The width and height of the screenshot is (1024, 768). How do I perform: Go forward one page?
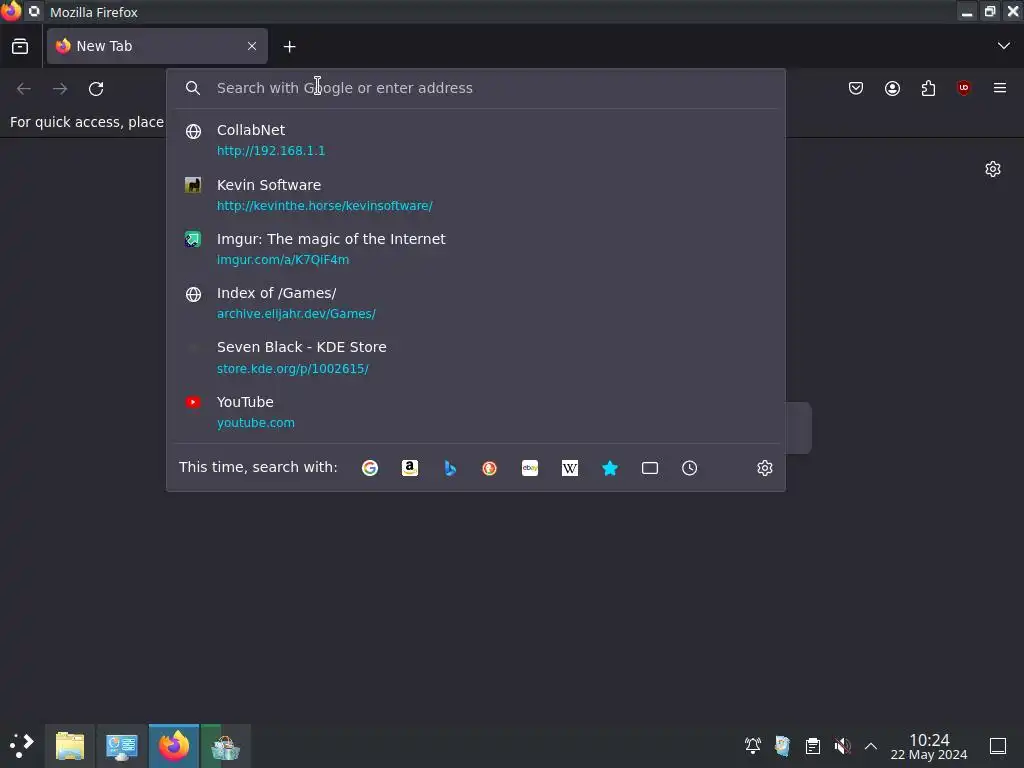coord(60,88)
